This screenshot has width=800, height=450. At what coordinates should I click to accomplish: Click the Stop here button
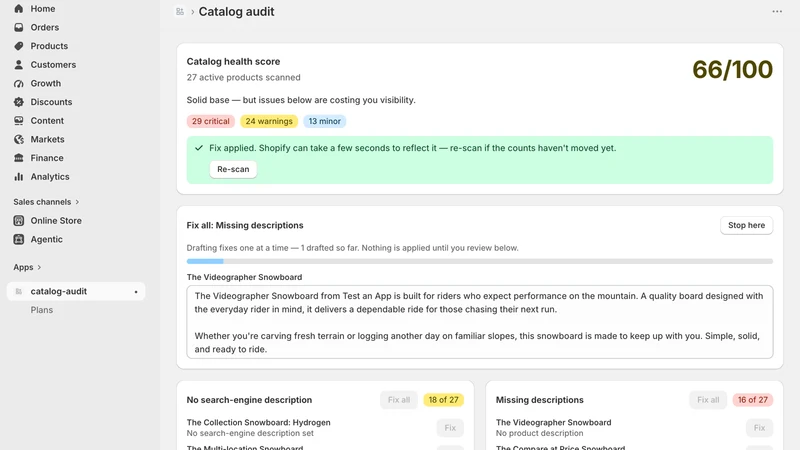click(x=746, y=225)
